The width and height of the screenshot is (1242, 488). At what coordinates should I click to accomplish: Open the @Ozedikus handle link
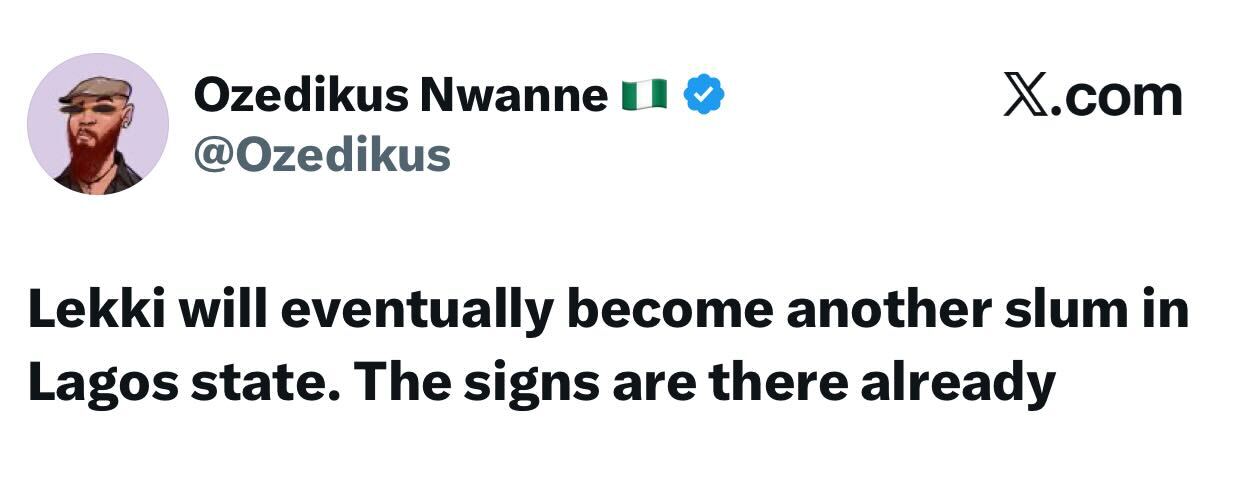[321, 155]
